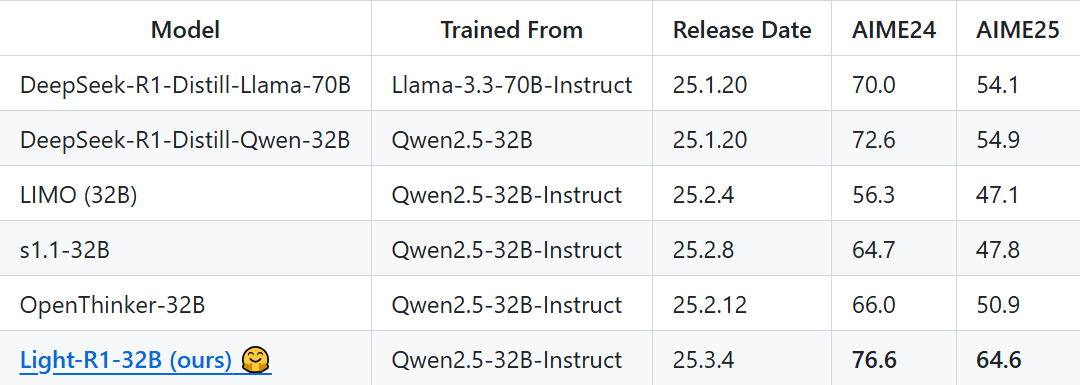This screenshot has width=1080, height=385.
Task: Select the LIMO (32B) model cell
Action: pyautogui.click(x=79, y=195)
